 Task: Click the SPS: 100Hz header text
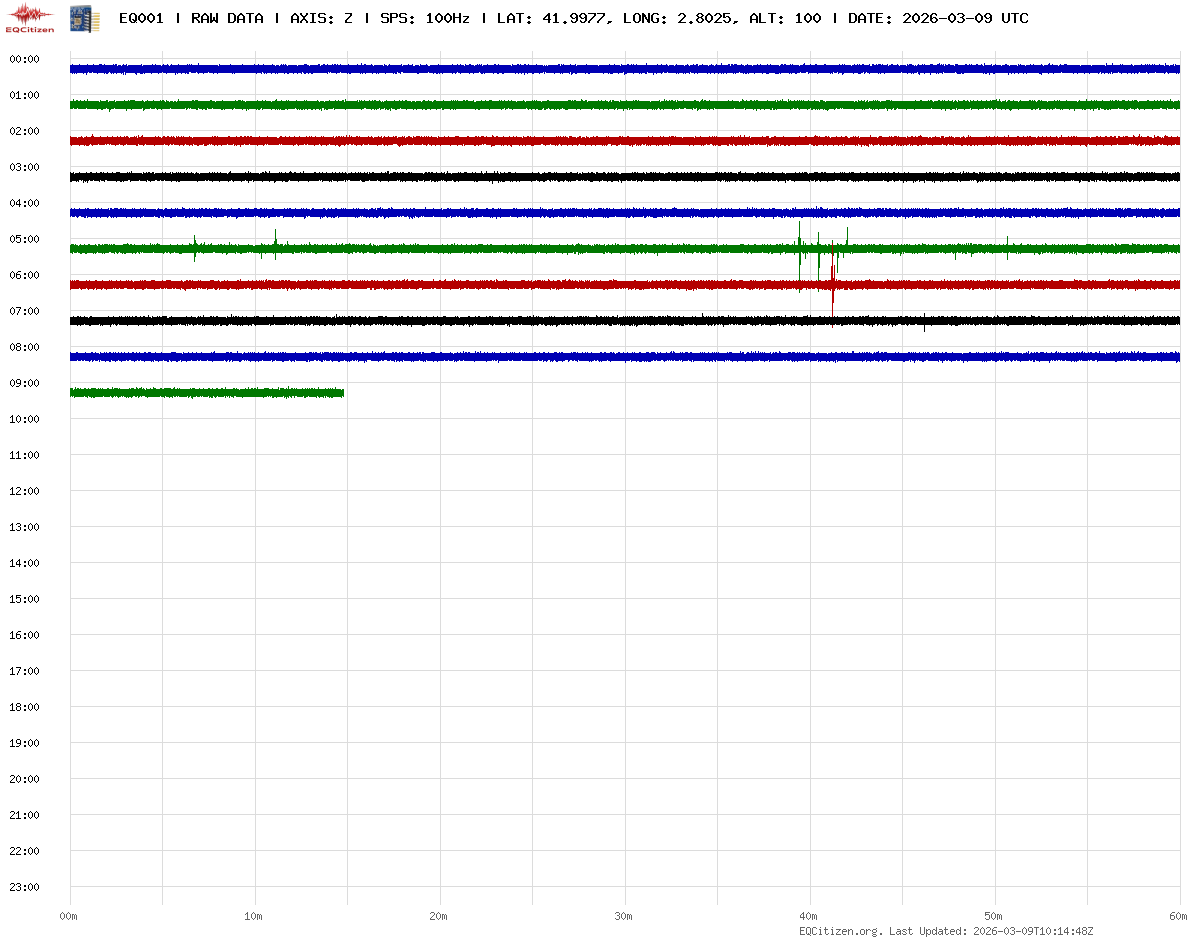(x=424, y=18)
